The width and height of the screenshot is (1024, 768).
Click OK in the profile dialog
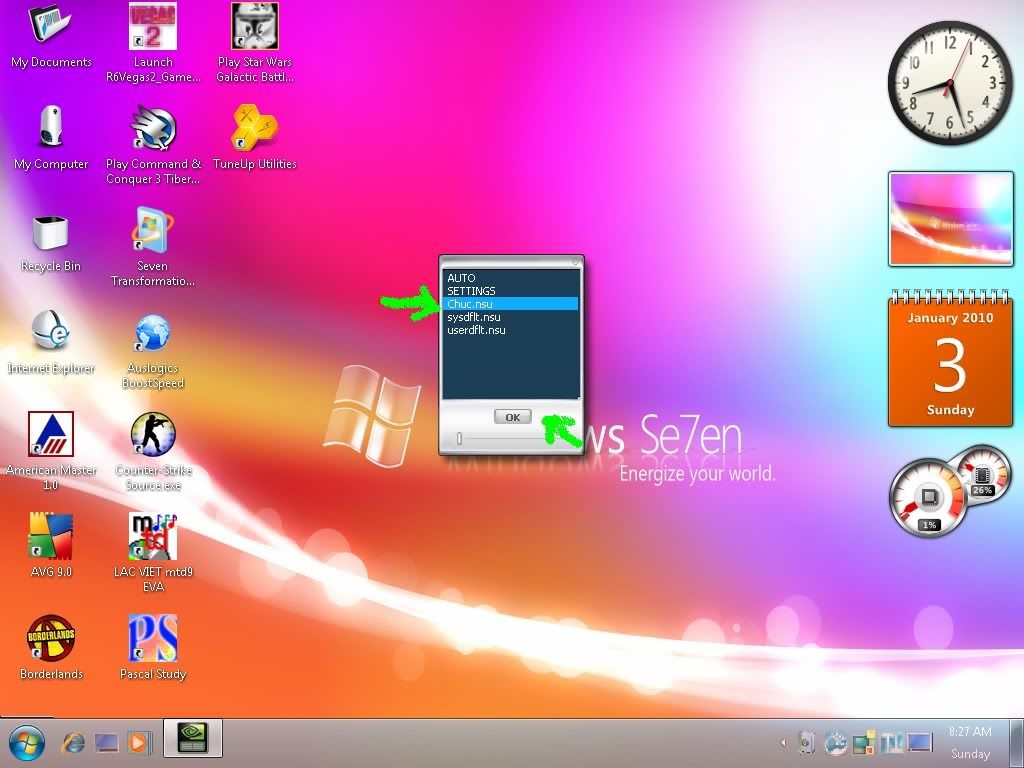coord(513,417)
